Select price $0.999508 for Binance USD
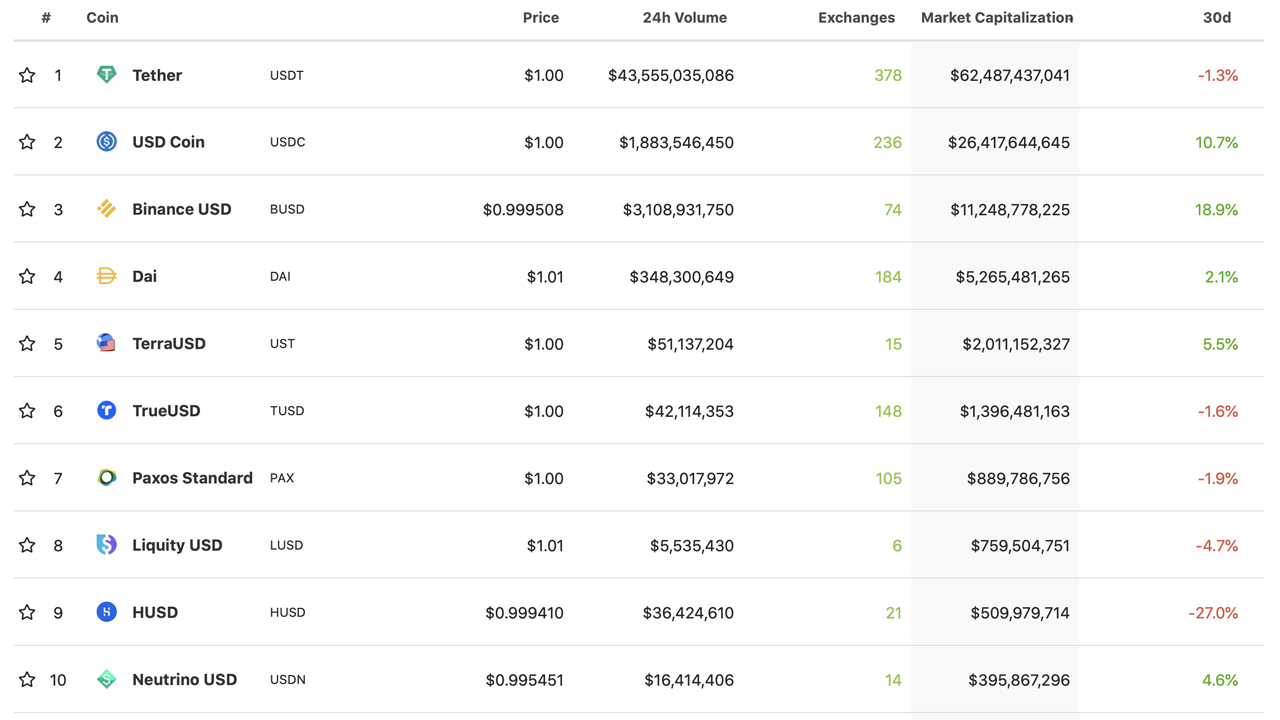Viewport: 1280px width, 720px height. tap(523, 209)
